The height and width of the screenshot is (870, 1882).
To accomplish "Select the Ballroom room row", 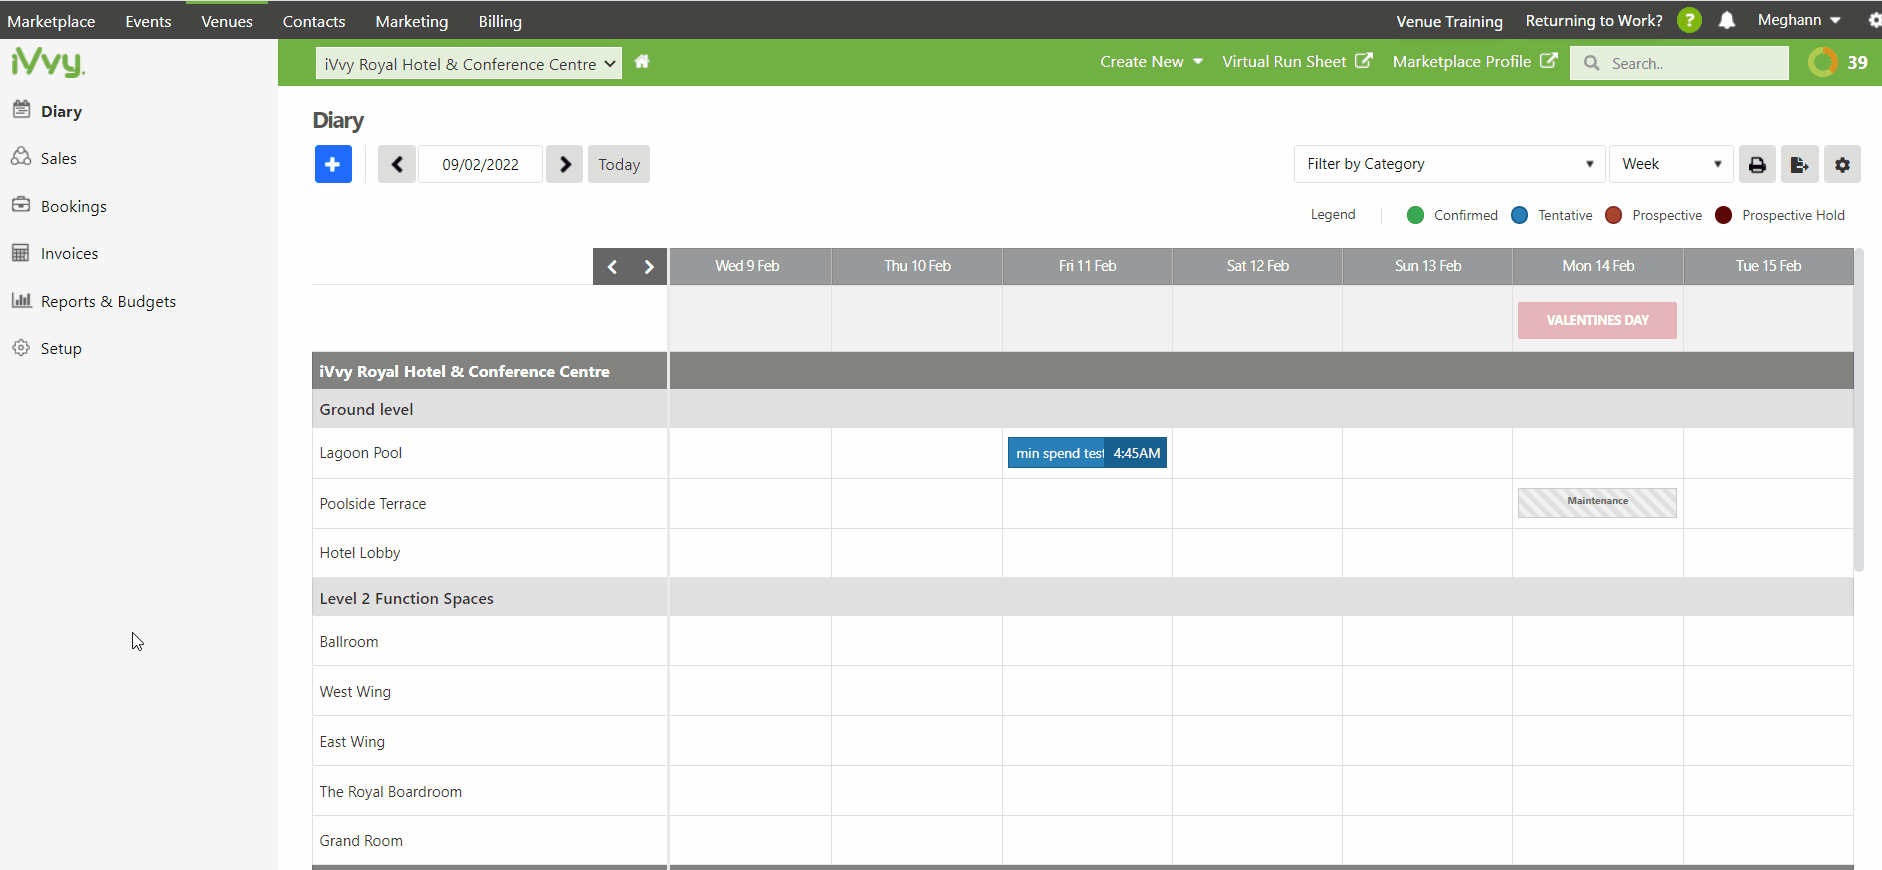I will point(489,642).
